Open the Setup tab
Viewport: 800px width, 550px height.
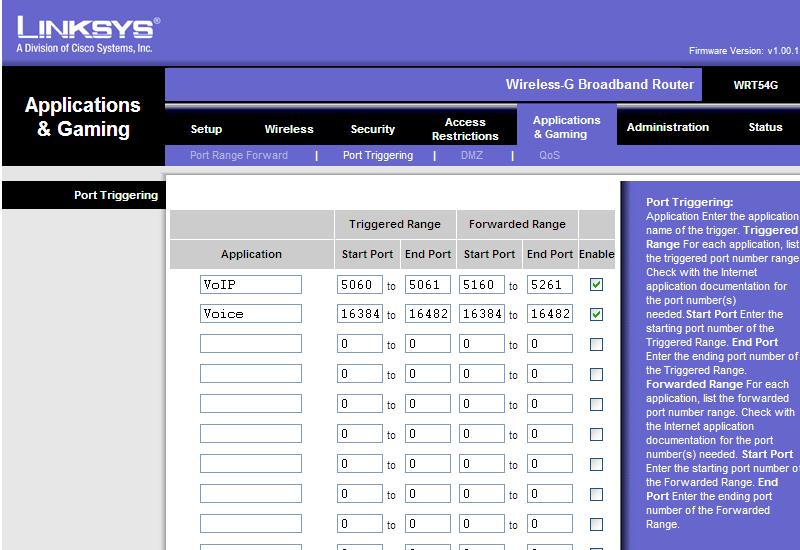206,129
